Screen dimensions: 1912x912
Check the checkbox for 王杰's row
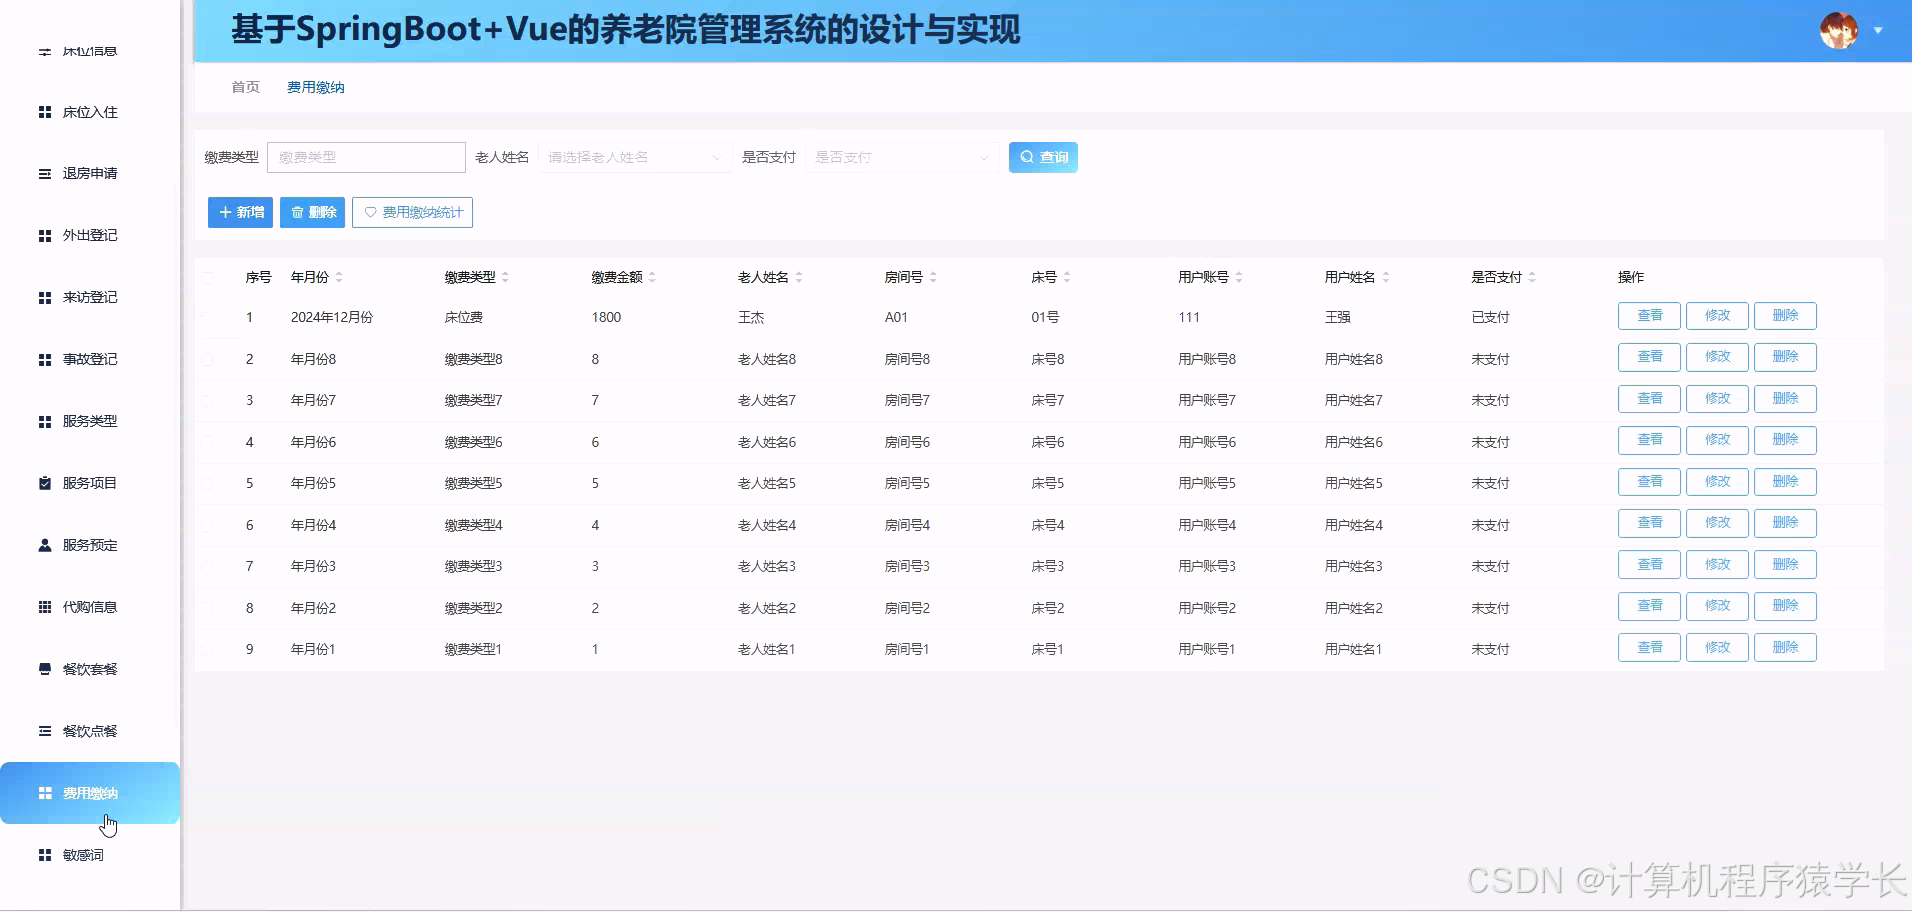pyautogui.click(x=209, y=317)
